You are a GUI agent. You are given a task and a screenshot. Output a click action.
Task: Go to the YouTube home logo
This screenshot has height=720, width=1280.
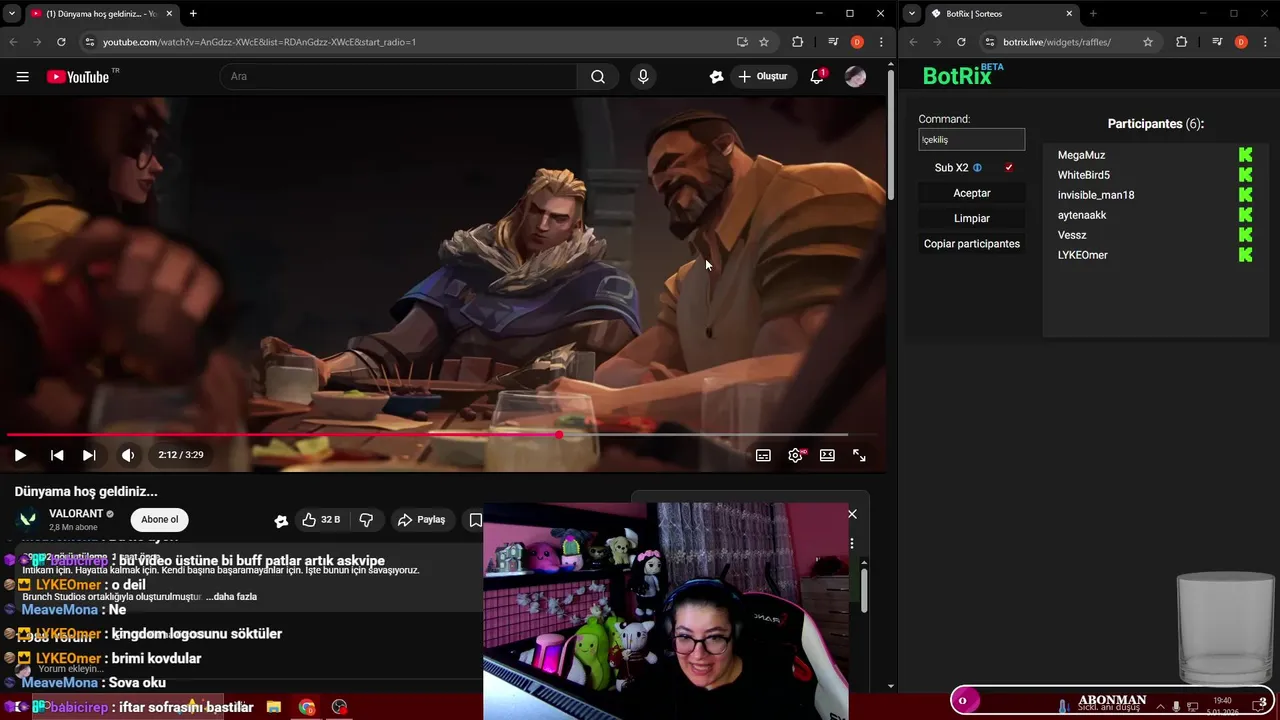click(x=78, y=77)
